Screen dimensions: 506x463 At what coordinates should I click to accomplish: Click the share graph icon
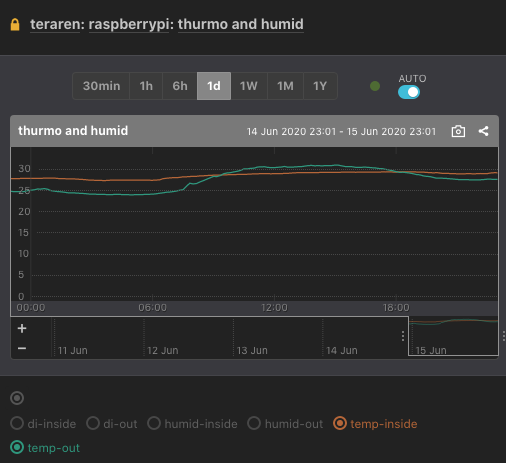(483, 131)
